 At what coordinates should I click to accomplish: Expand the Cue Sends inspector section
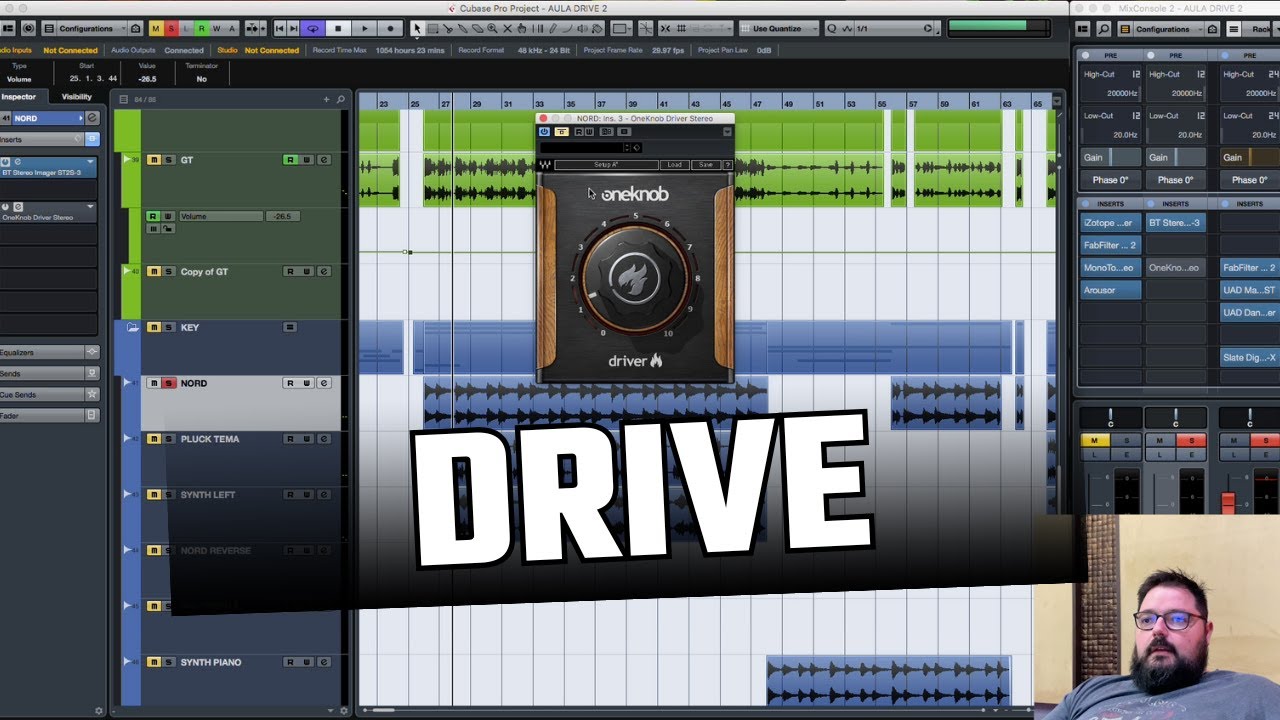coord(49,394)
